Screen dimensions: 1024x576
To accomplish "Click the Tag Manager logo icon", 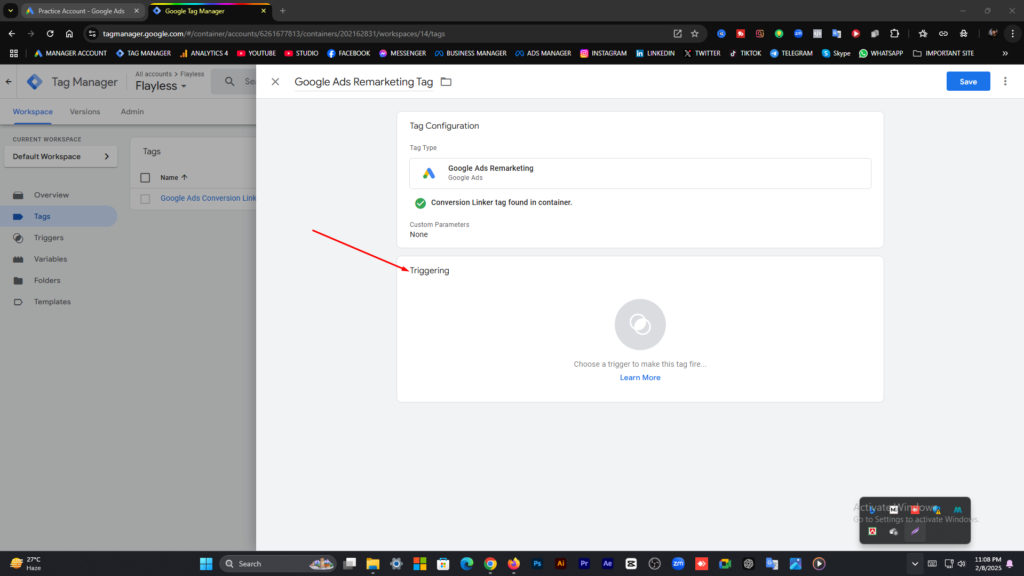I will point(35,82).
